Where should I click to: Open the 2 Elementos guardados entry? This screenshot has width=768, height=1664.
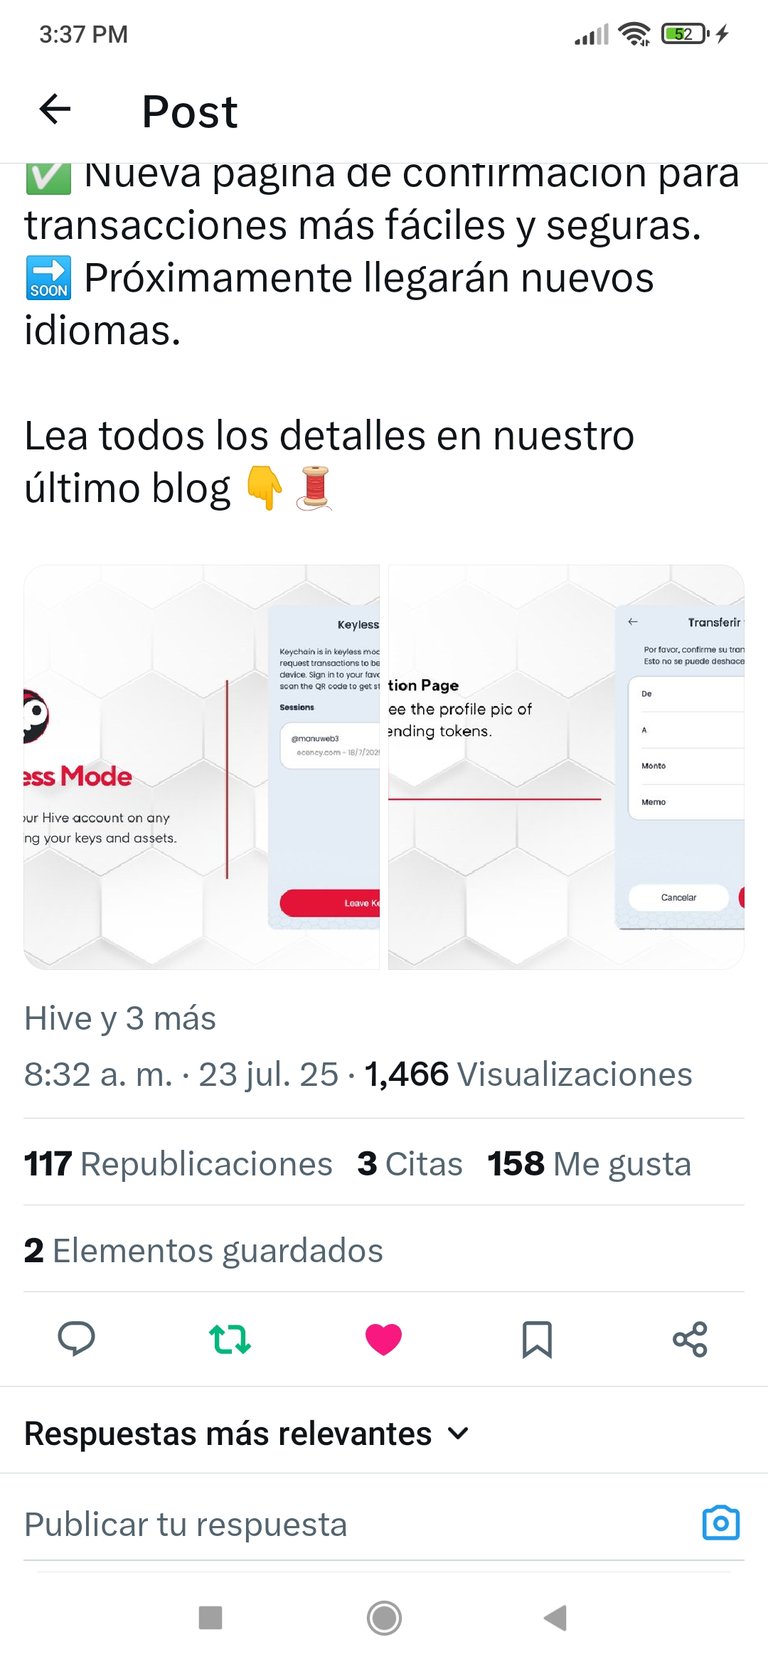[x=203, y=1250]
